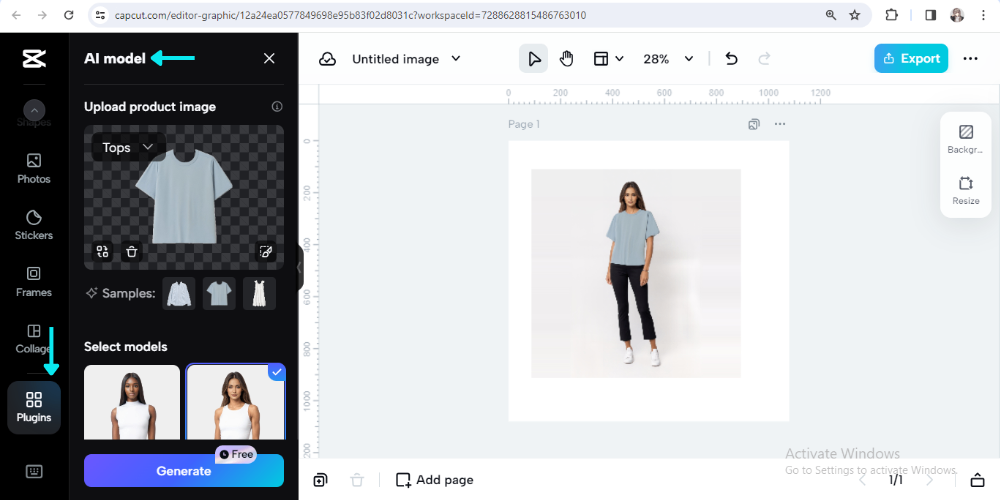Select the hand pan tool

tap(566, 59)
